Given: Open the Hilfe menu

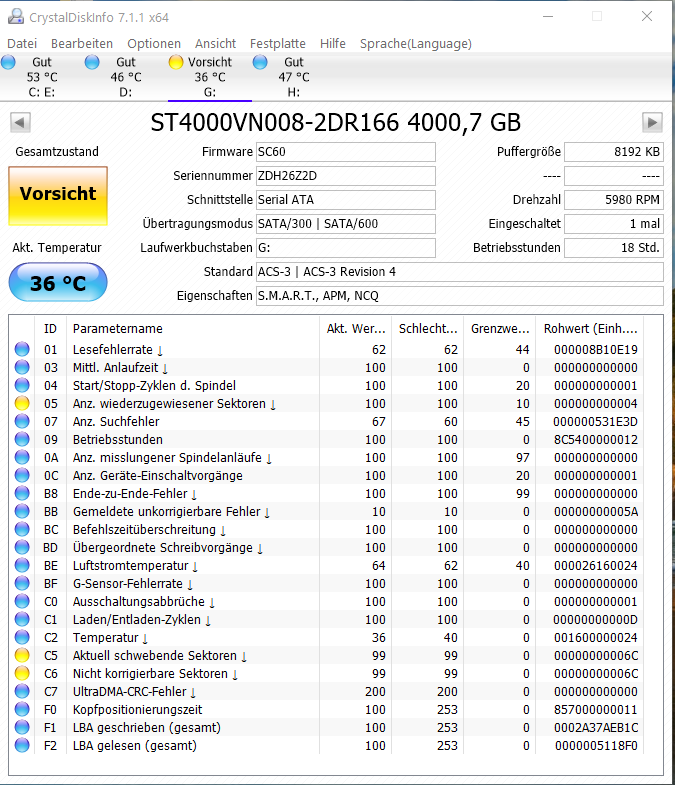Looking at the screenshot, I should tap(332, 44).
